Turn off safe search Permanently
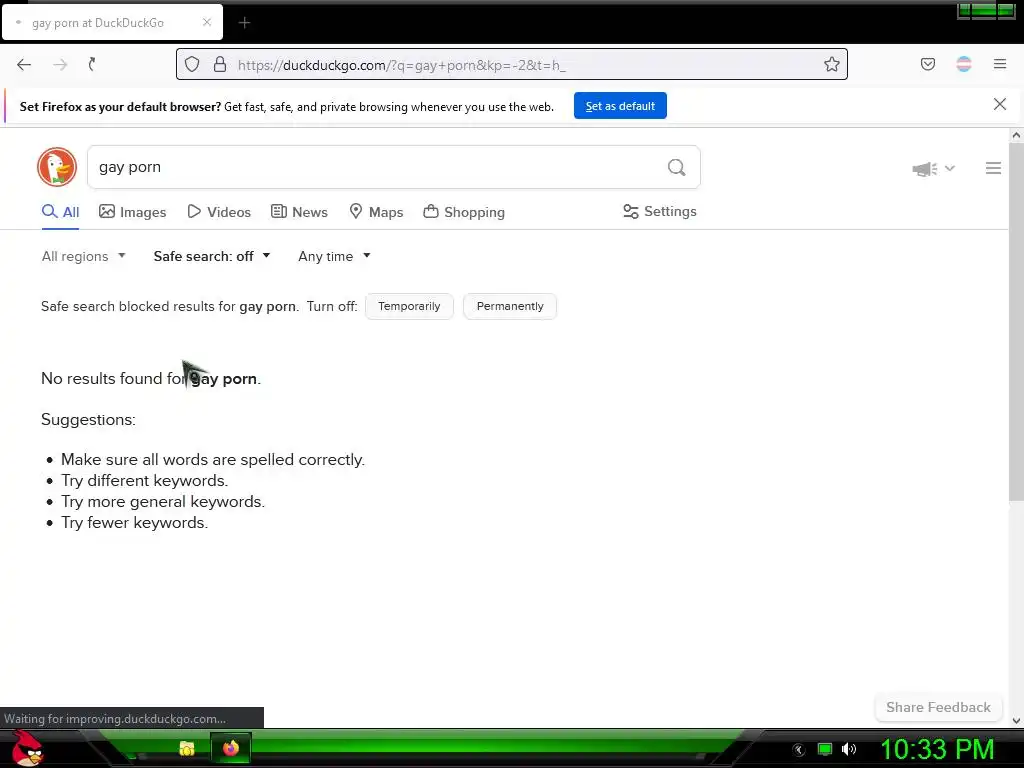Screen dimensions: 1024x768 pyautogui.click(x=510, y=306)
